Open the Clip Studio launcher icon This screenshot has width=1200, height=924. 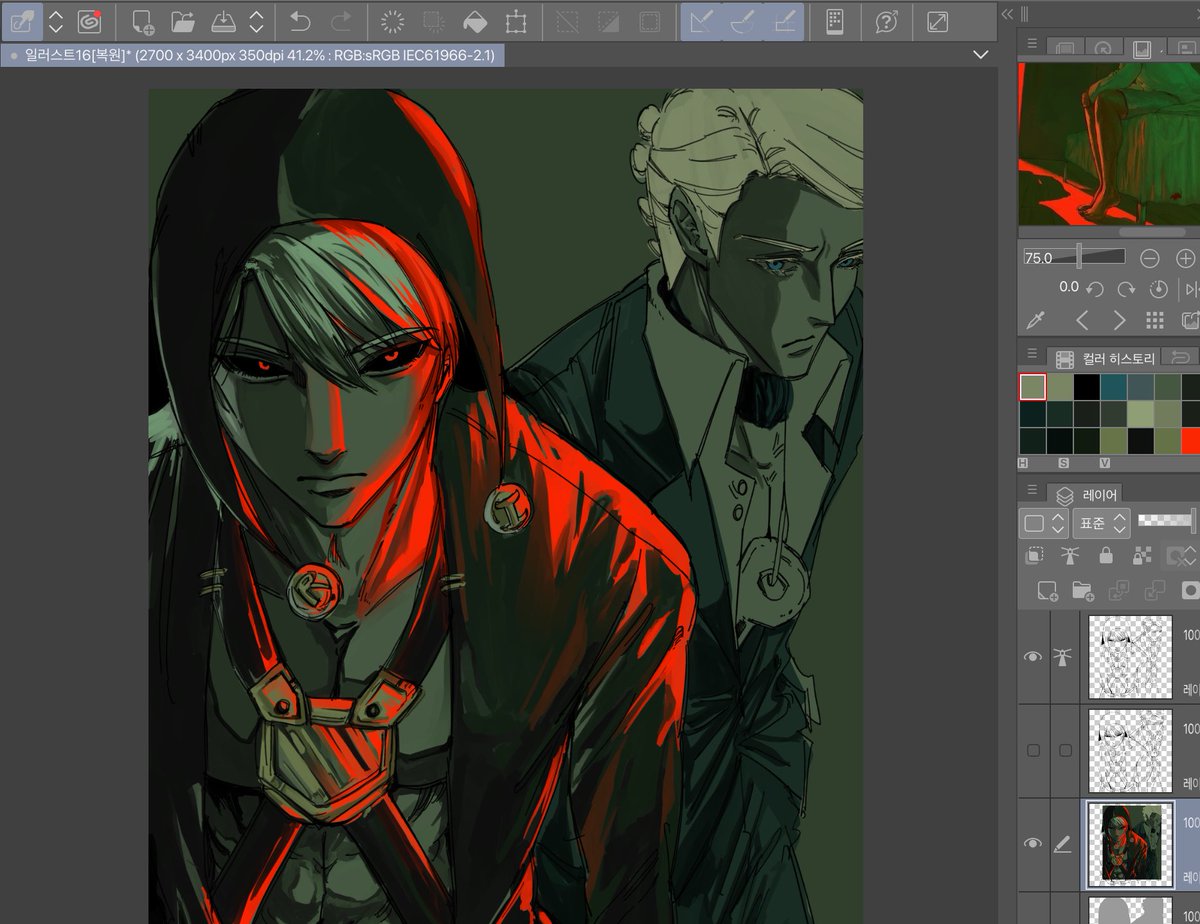click(90, 21)
